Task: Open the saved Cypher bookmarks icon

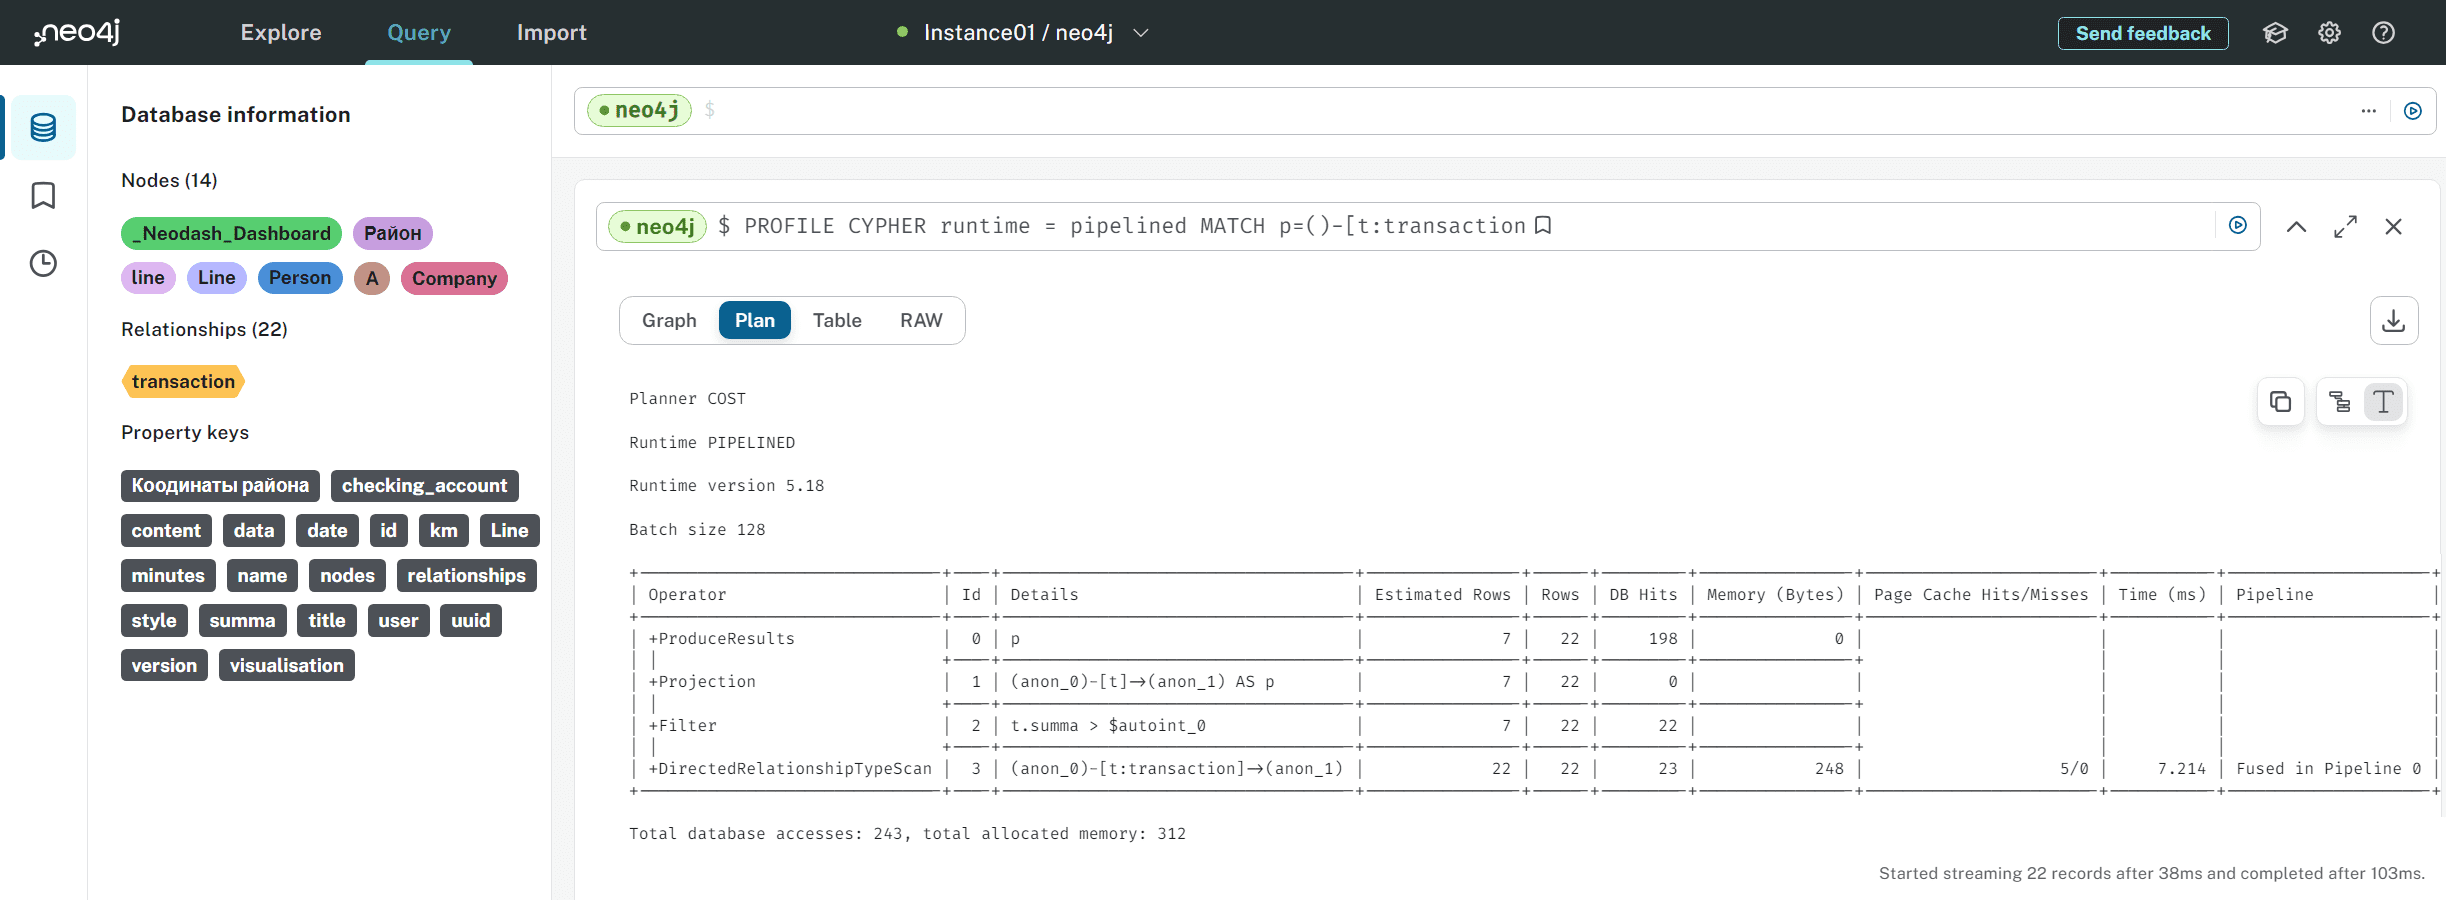Action: click(x=43, y=196)
